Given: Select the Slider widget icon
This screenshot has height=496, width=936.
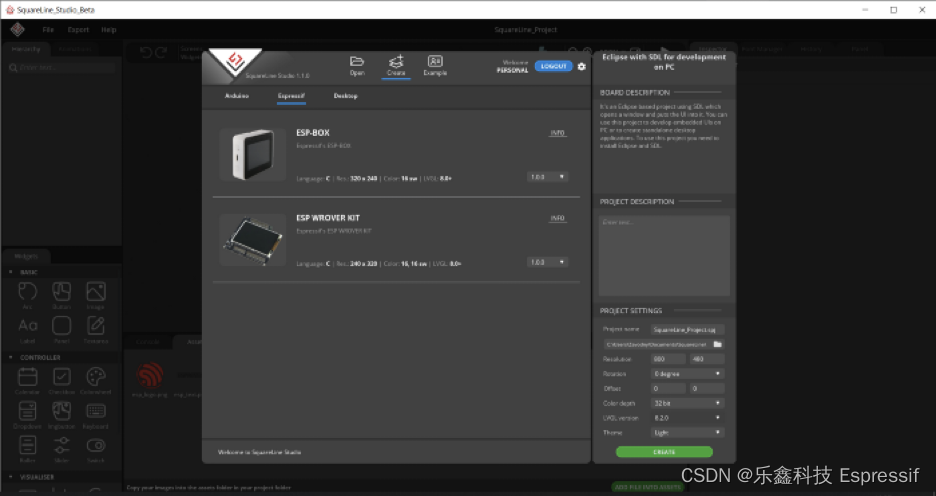Looking at the screenshot, I should 61,445.
